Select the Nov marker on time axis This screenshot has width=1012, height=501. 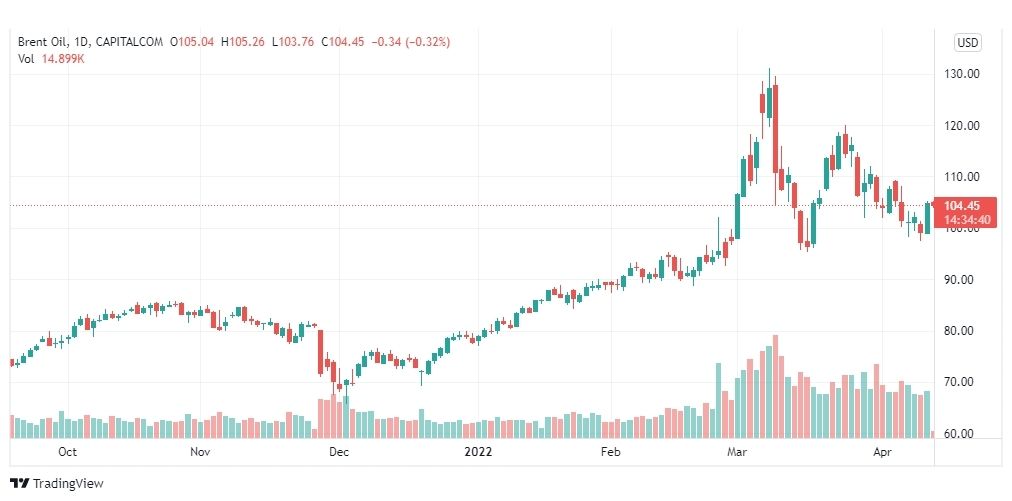[201, 452]
